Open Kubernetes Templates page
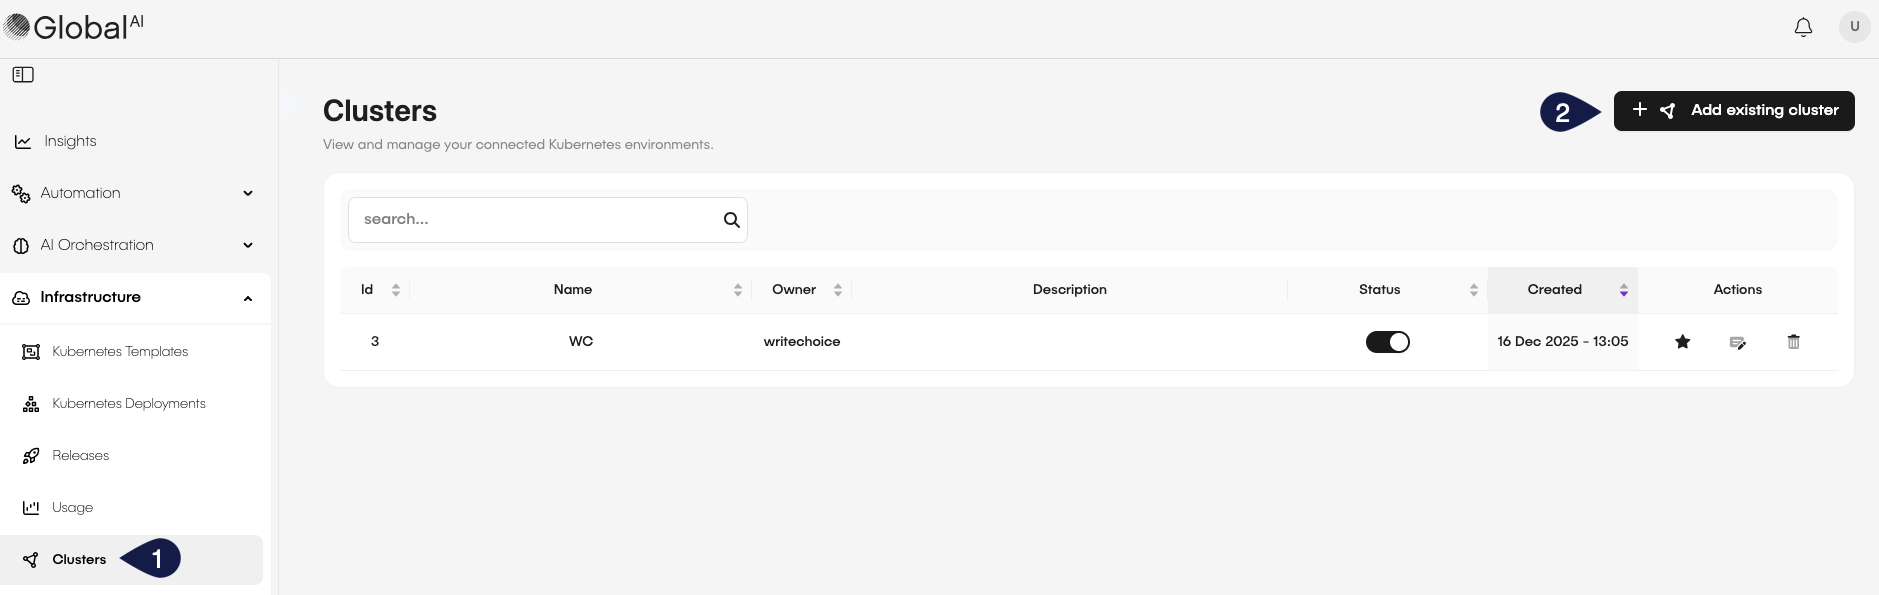Image resolution: width=1879 pixels, height=595 pixels. 120,351
